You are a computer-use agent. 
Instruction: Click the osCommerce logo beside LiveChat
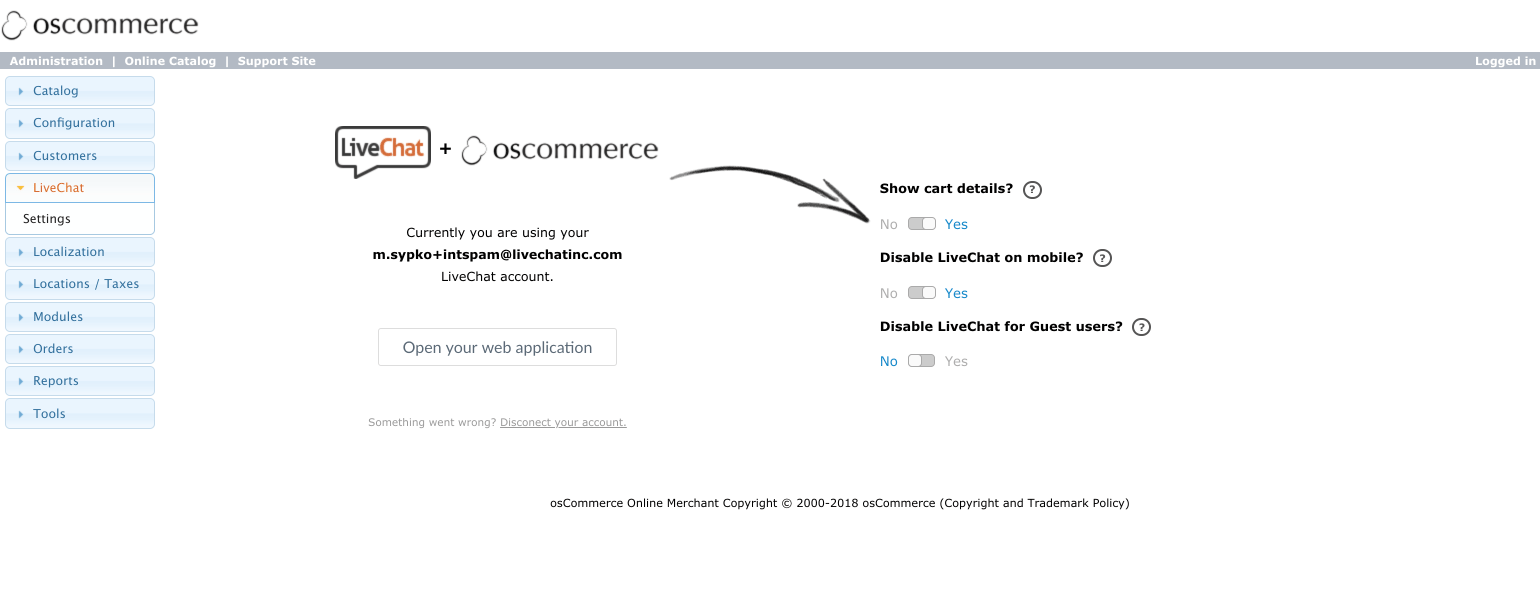tap(560, 150)
